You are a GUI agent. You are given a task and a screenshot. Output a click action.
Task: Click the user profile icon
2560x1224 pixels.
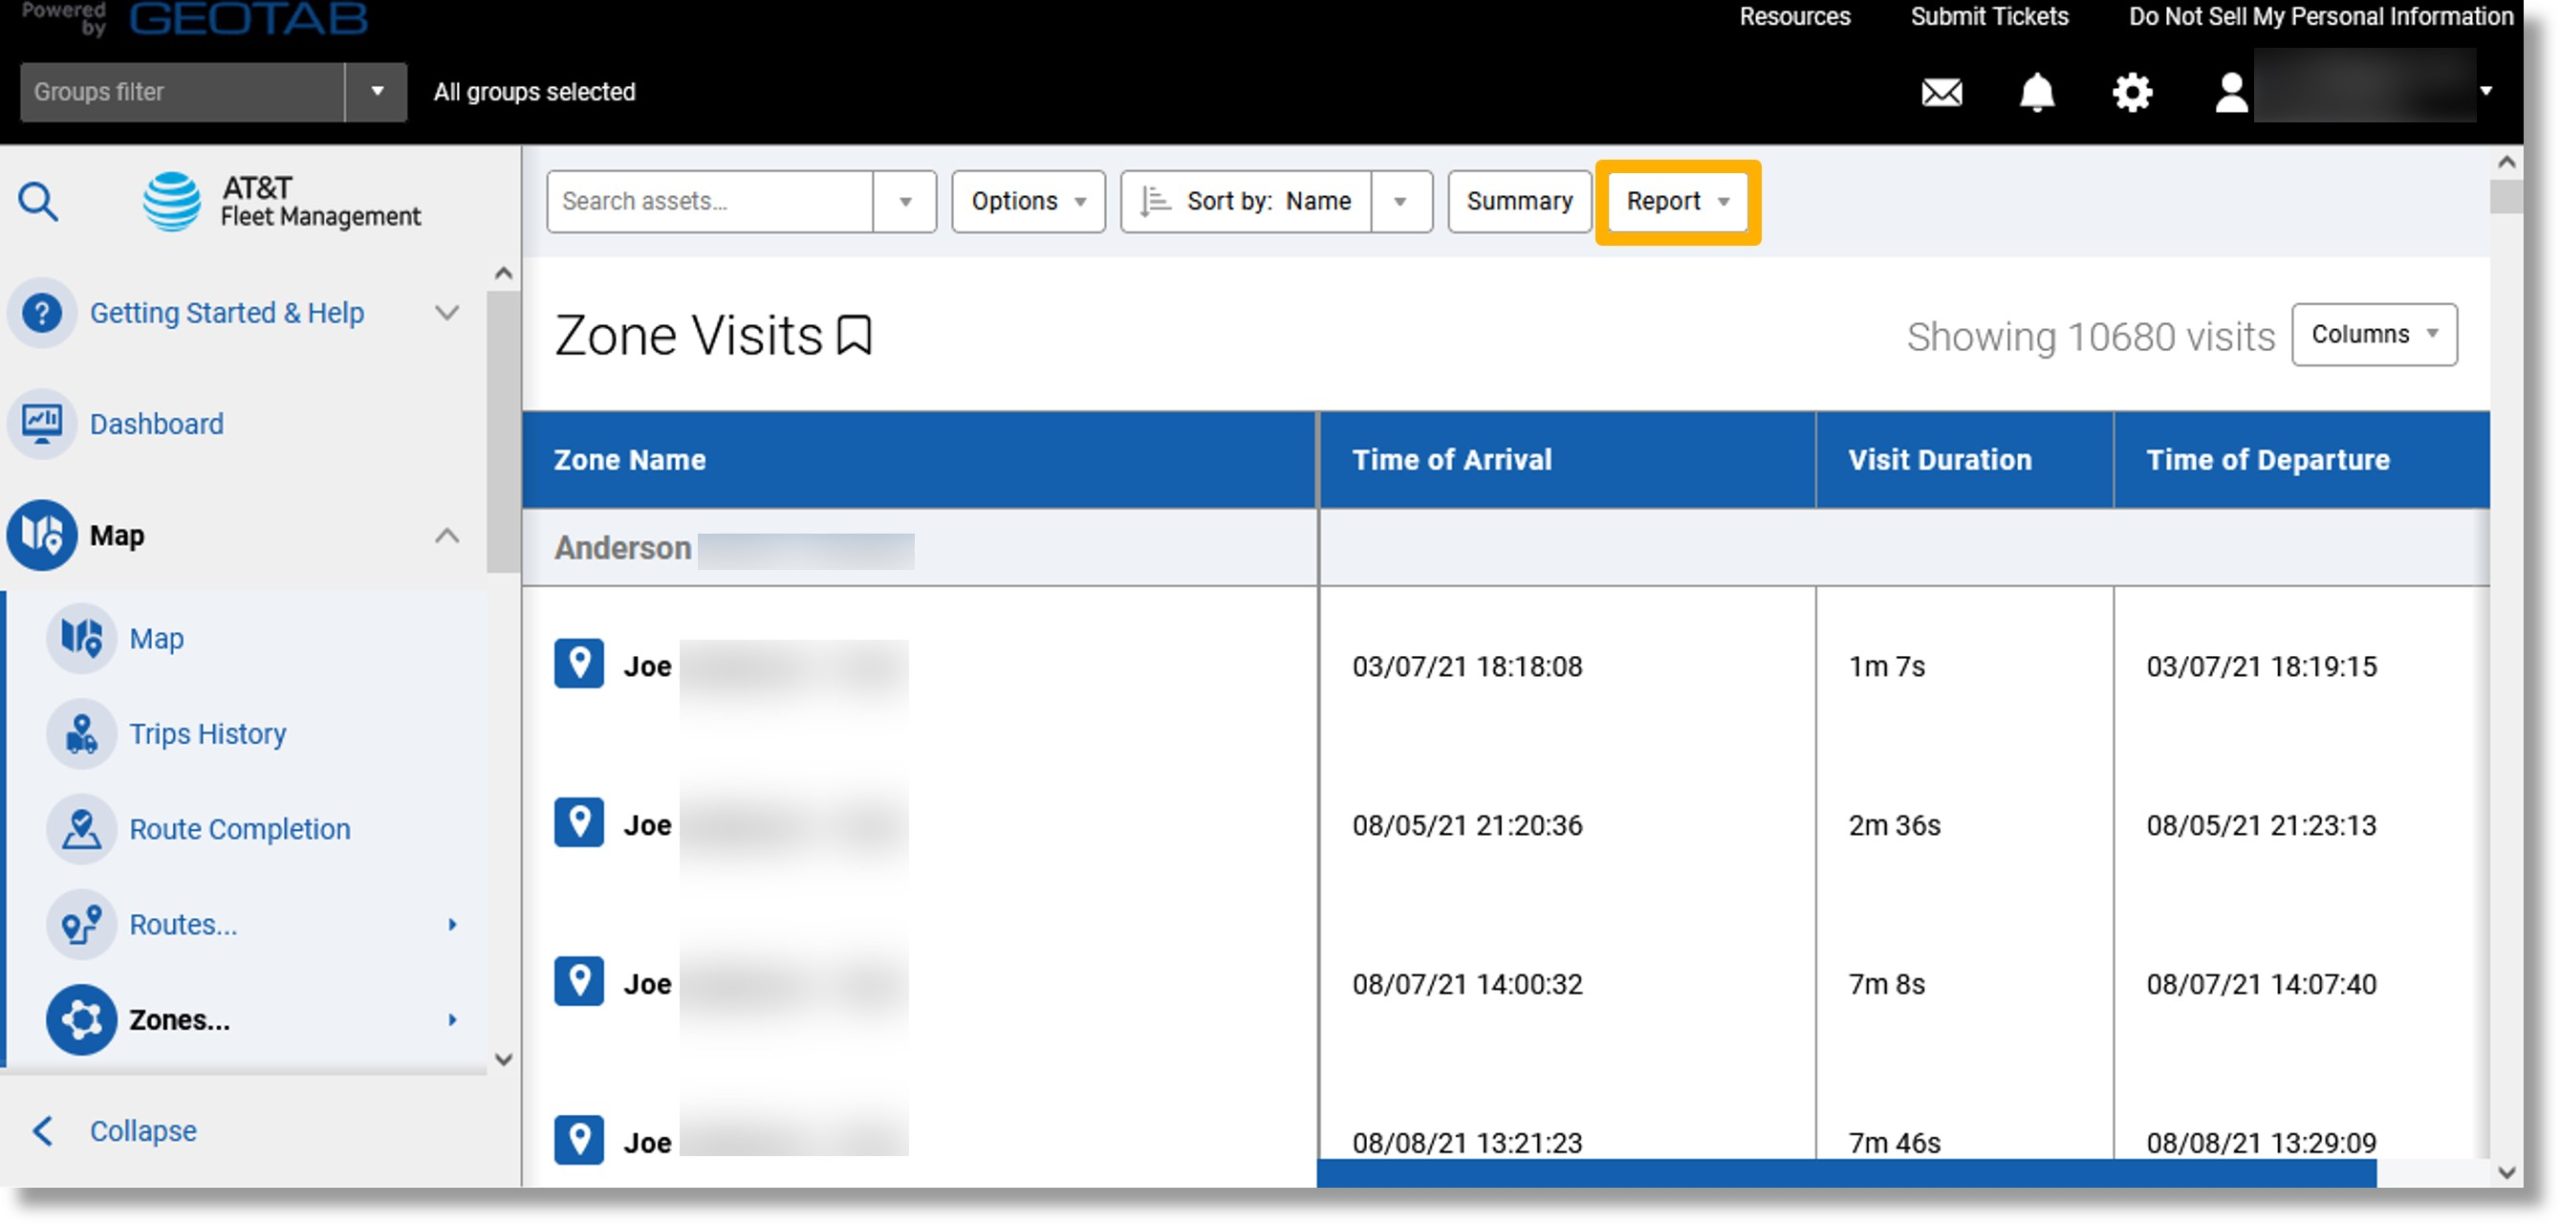pos(2231,93)
